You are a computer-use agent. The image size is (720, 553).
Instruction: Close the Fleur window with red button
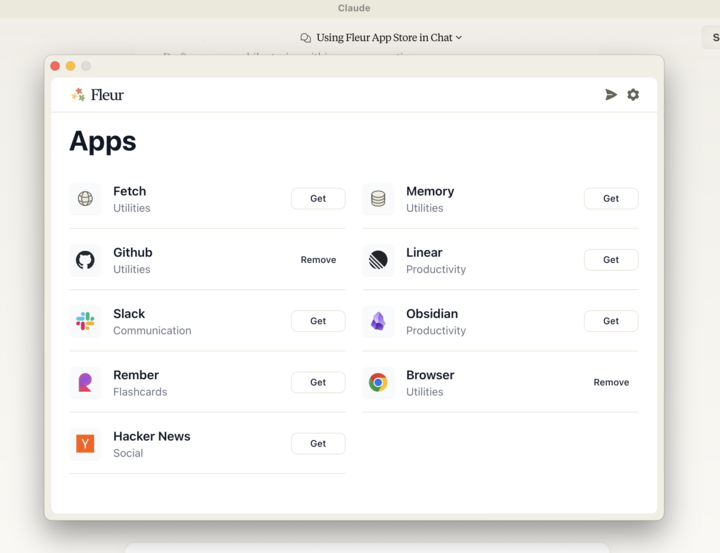(x=55, y=66)
